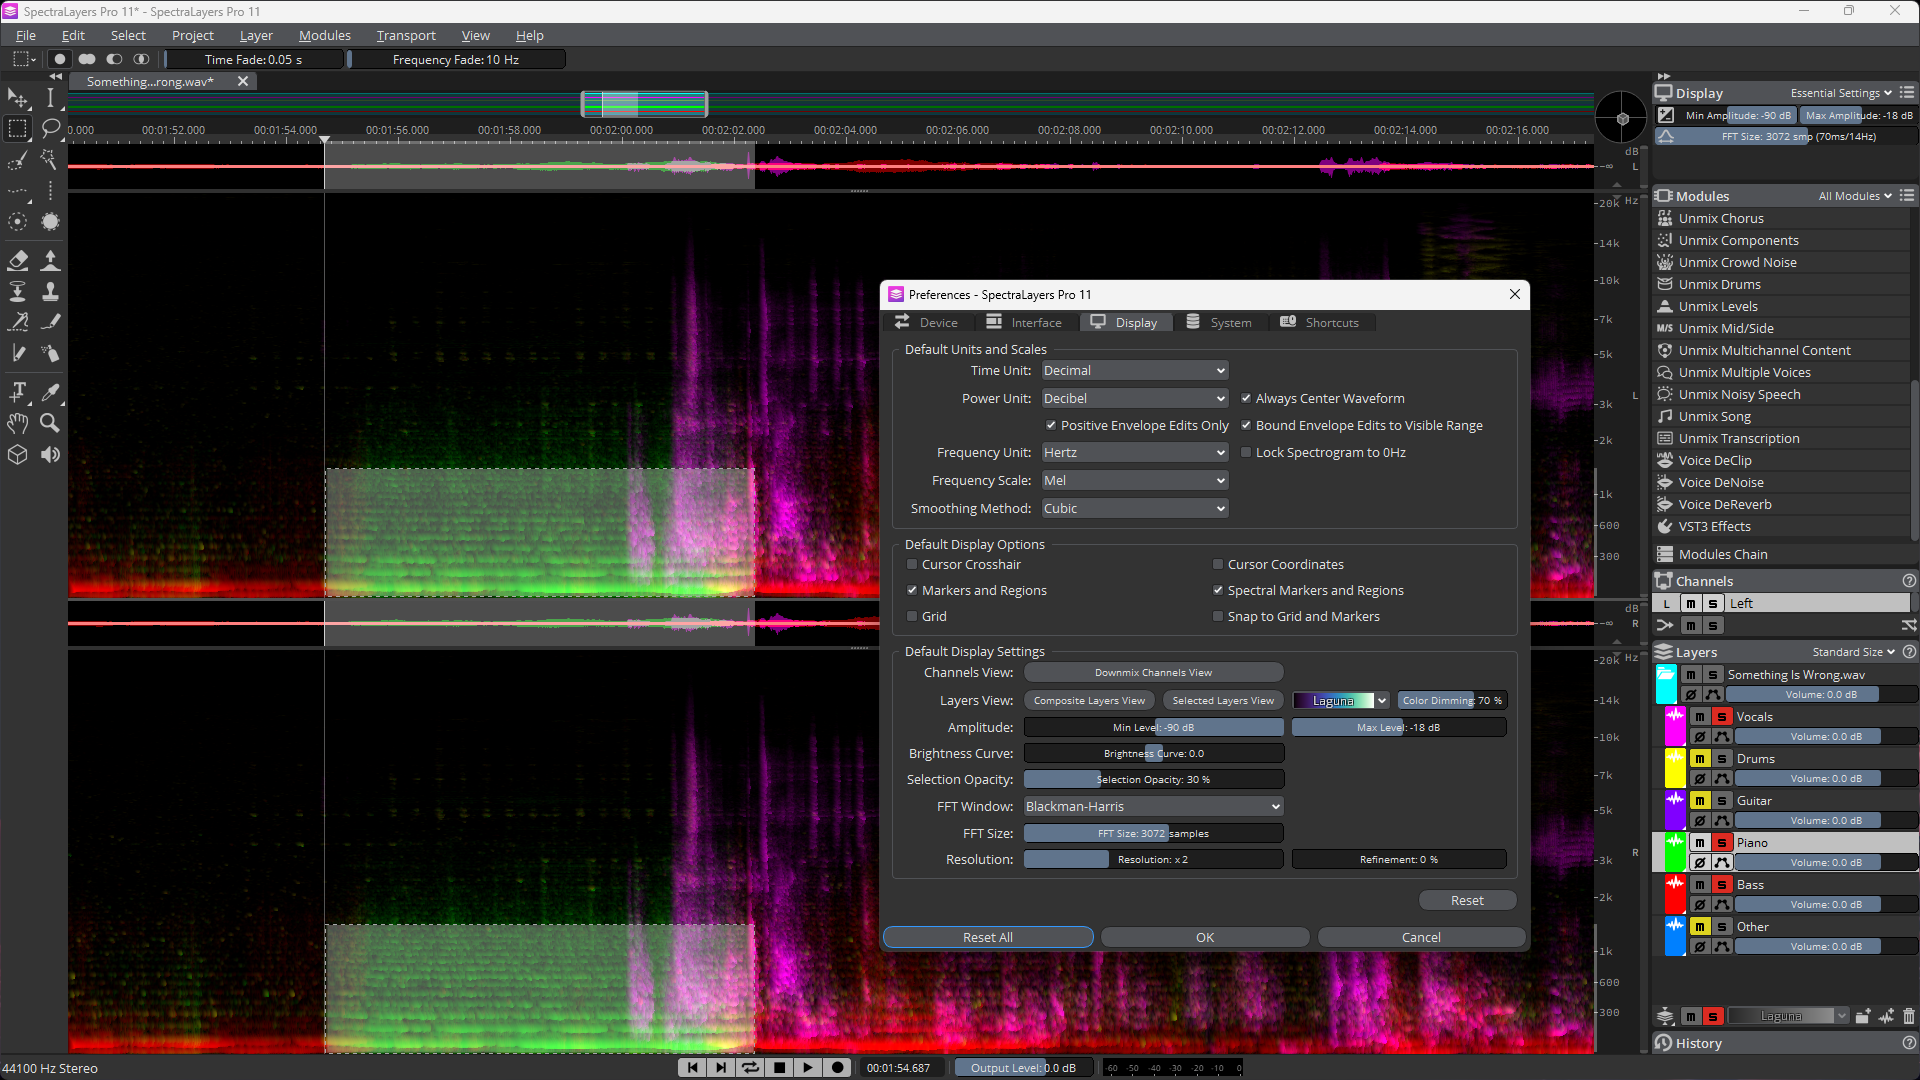The height and width of the screenshot is (1080, 1920).
Task: Click the Reset All button
Action: pyautogui.click(x=988, y=937)
